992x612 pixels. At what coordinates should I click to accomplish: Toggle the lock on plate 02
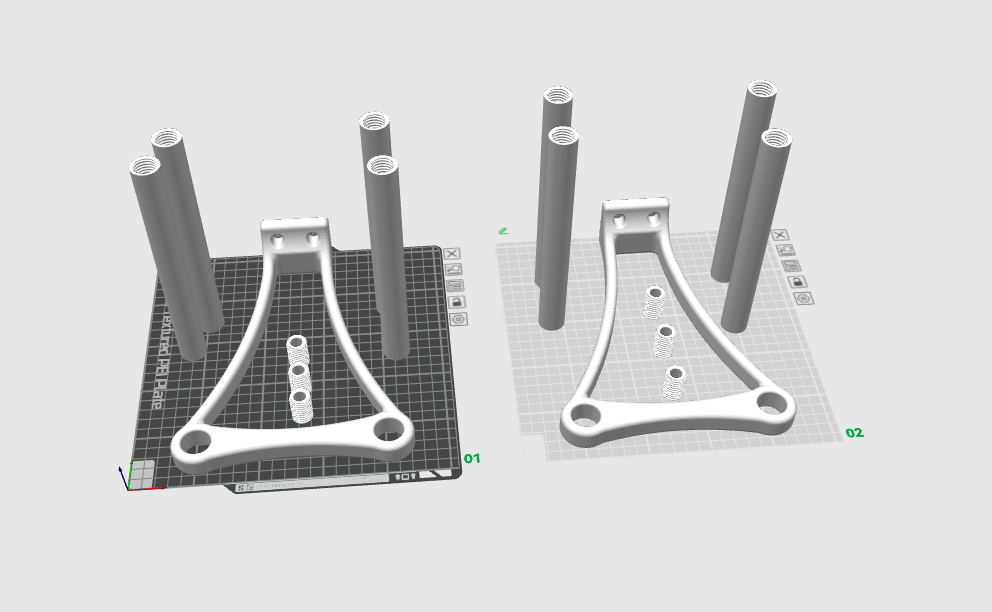(797, 282)
